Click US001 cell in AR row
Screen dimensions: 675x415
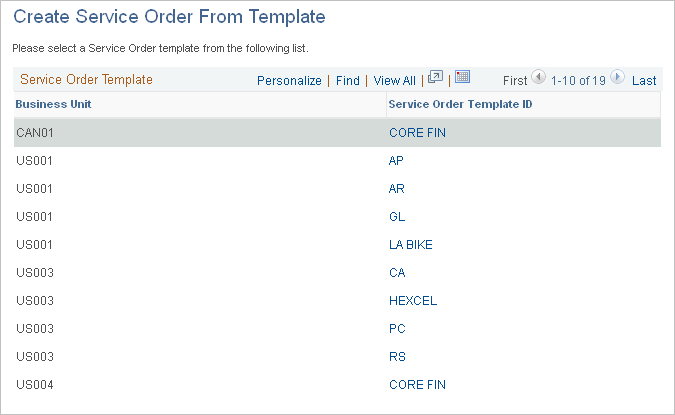click(34, 189)
